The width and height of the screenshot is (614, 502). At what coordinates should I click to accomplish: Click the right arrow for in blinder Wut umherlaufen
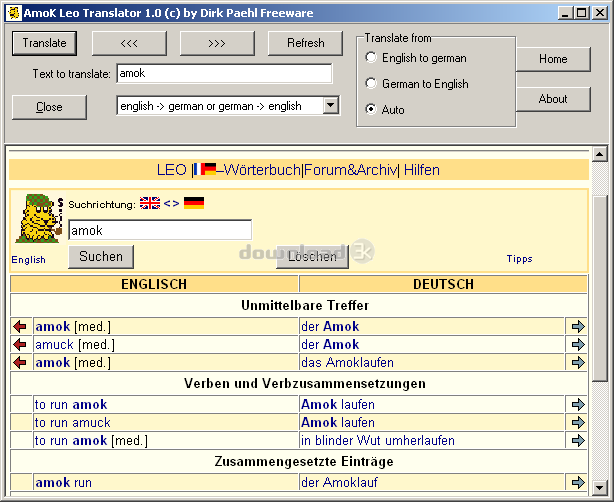[x=578, y=441]
